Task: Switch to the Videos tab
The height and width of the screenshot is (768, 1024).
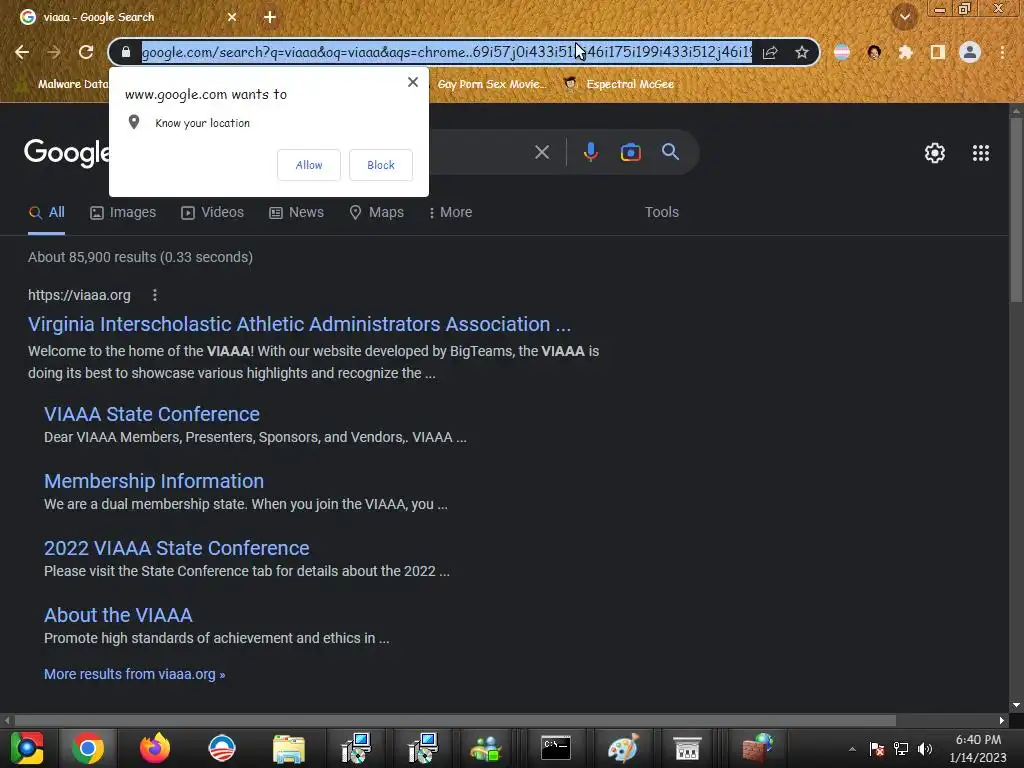Action: click(x=213, y=212)
